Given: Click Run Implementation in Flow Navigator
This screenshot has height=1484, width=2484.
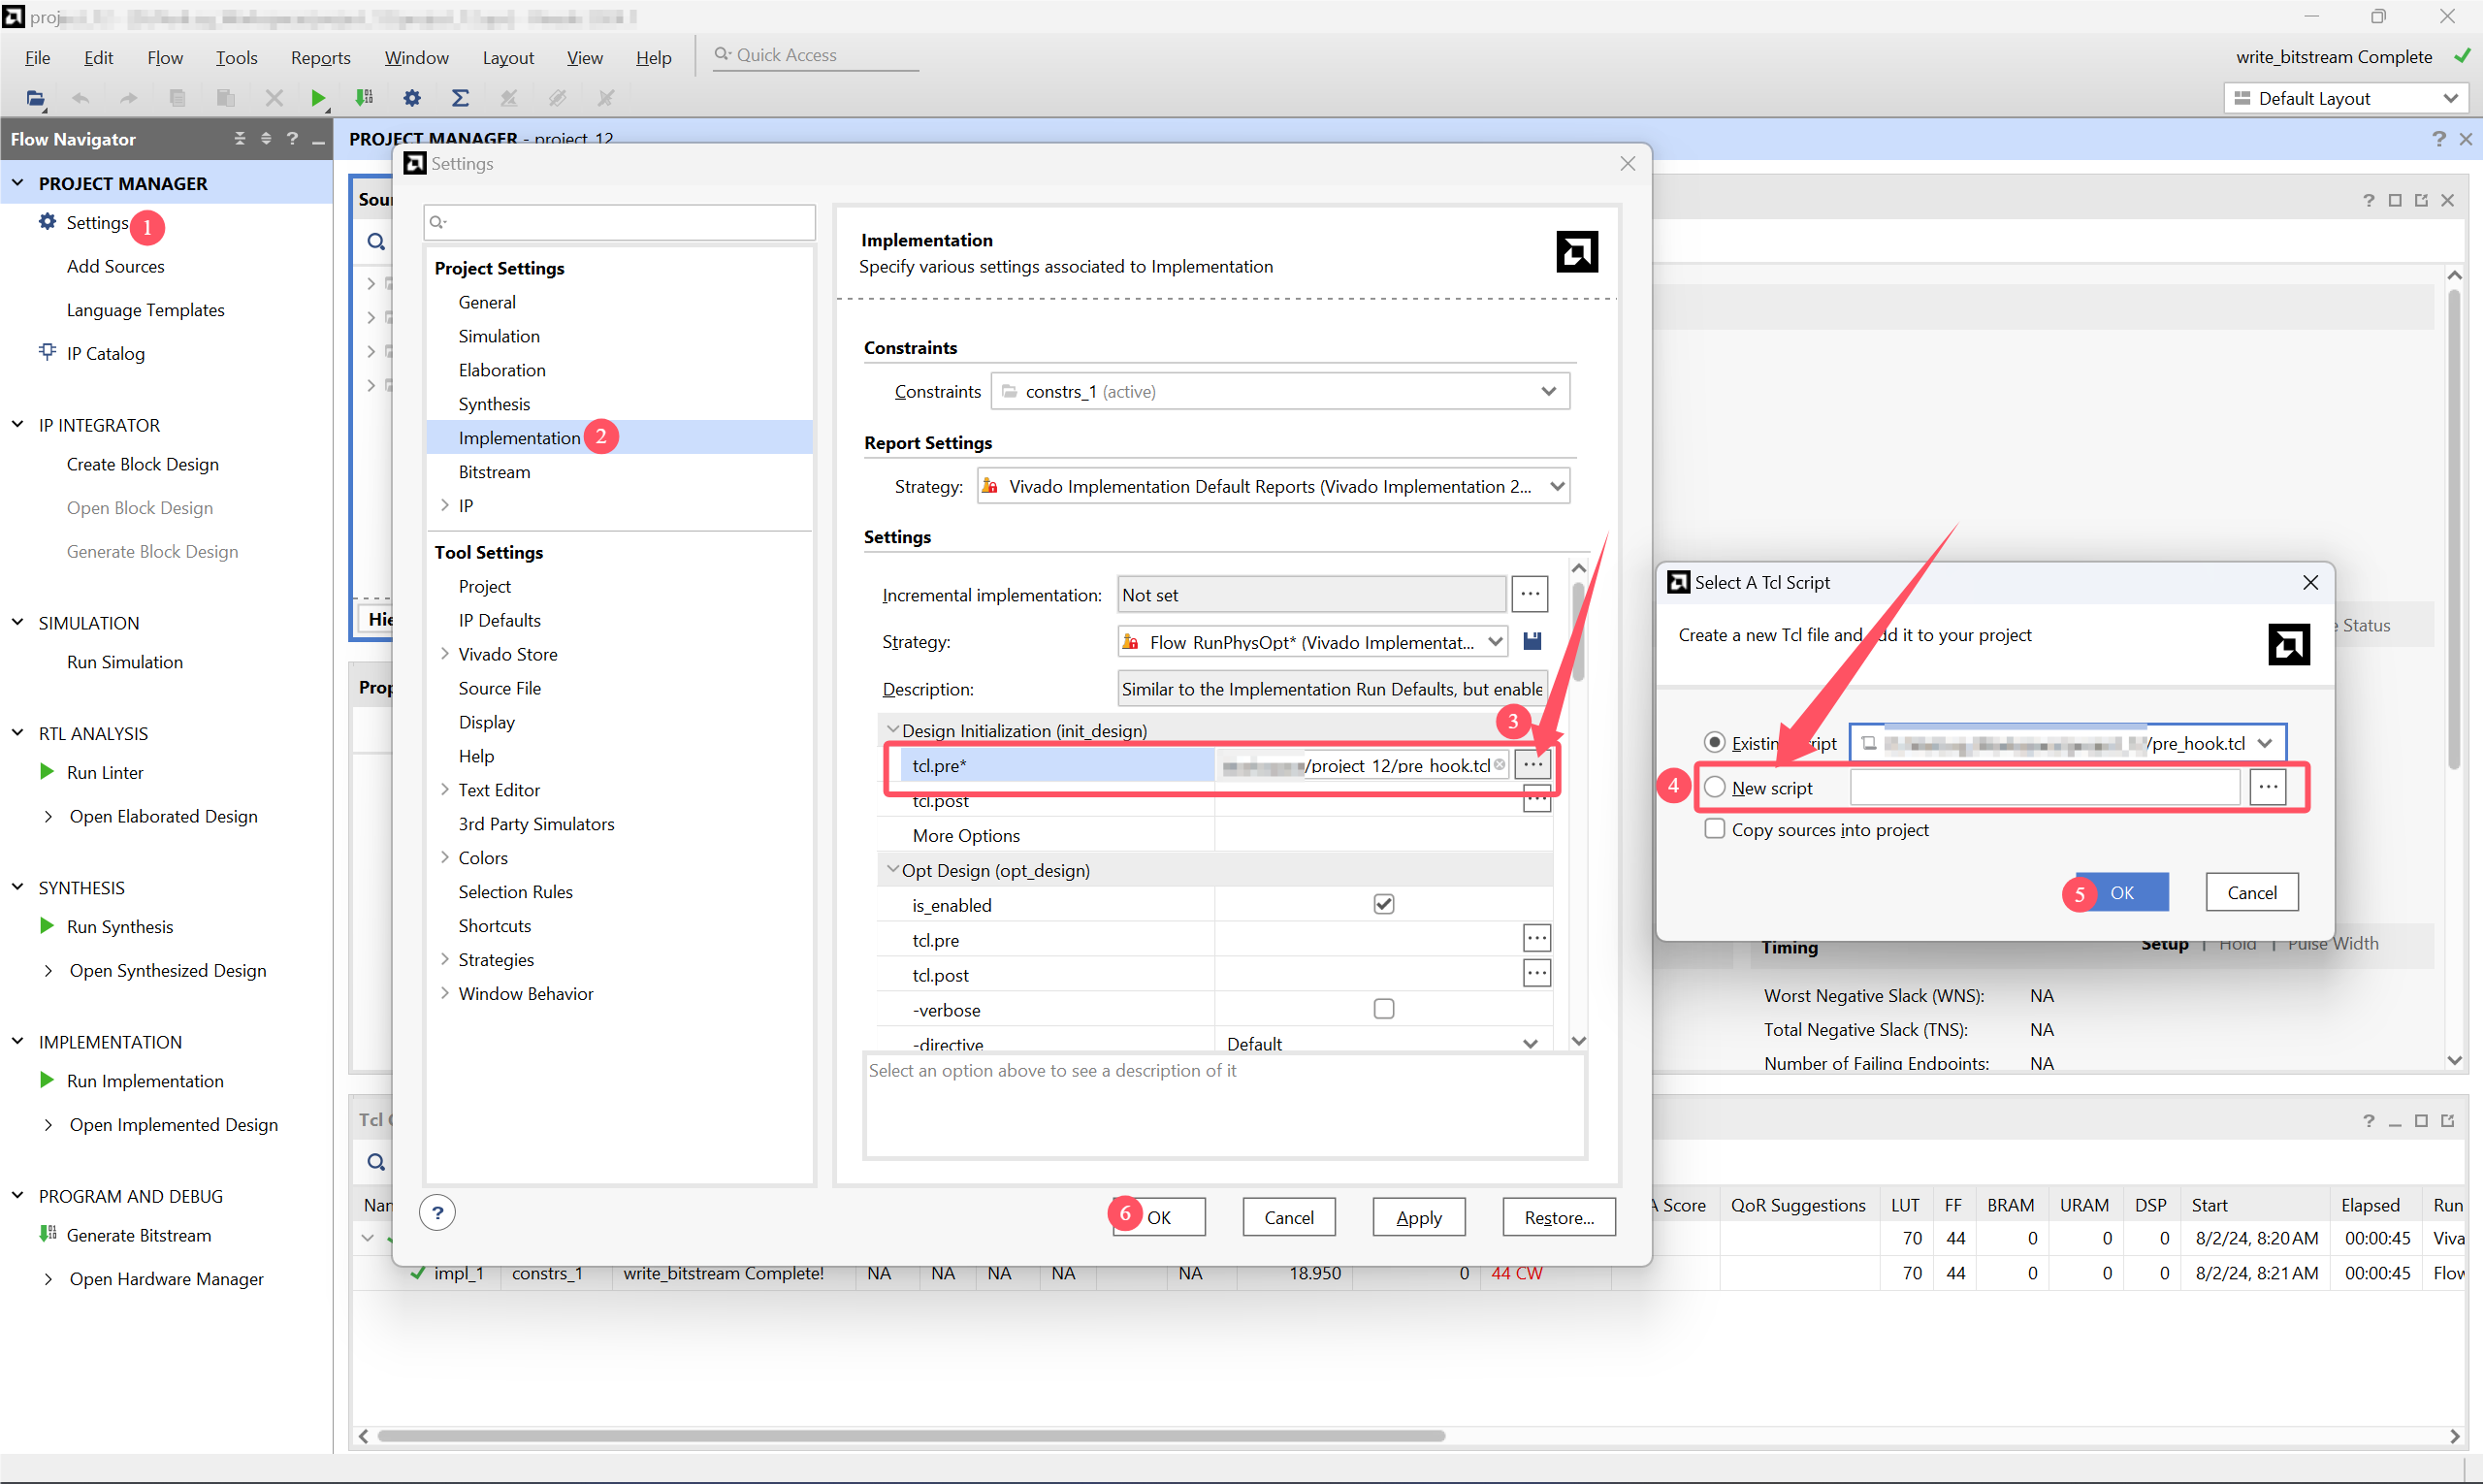Looking at the screenshot, I should 145,1081.
